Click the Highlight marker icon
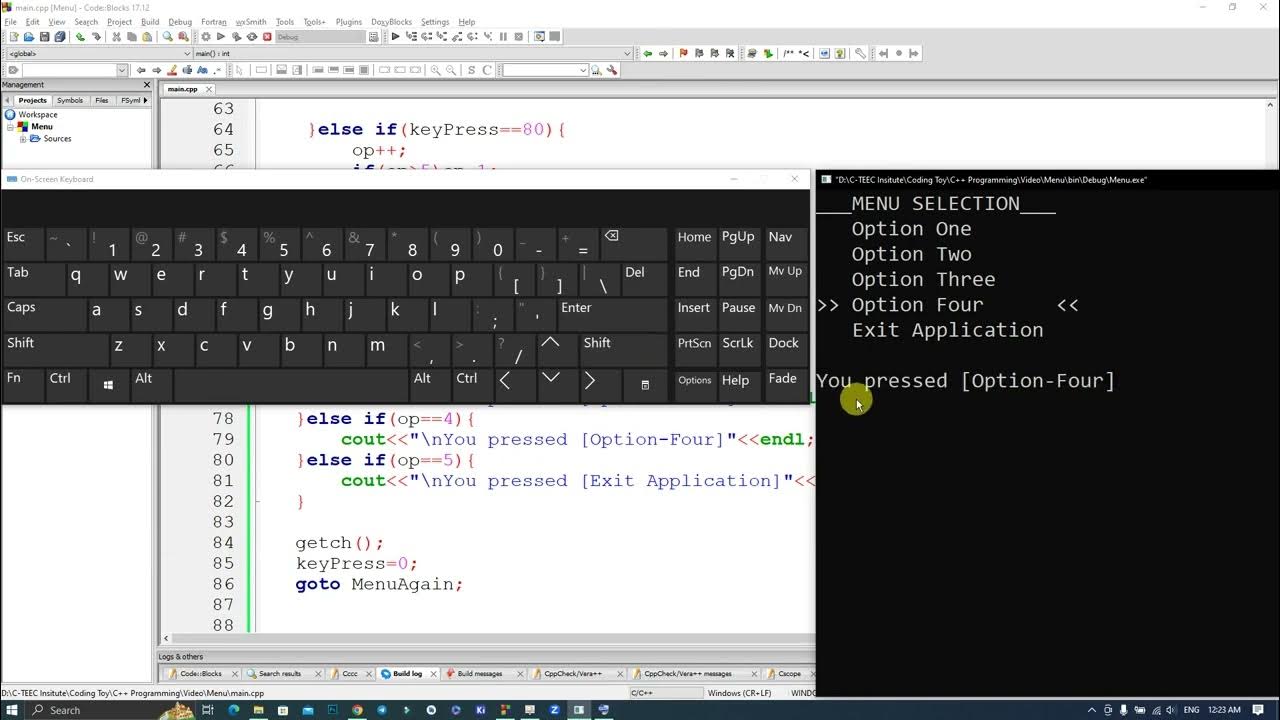1280x720 pixels. tap(171, 70)
